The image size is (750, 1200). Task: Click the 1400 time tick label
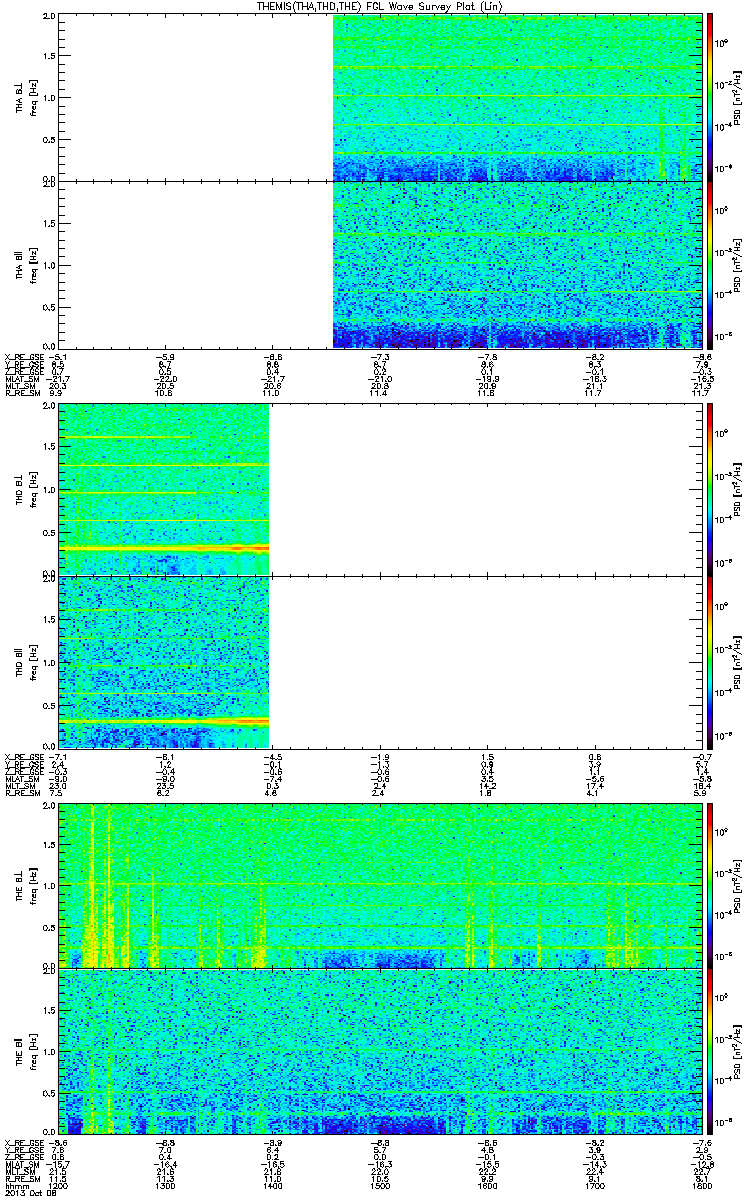pos(273,1186)
